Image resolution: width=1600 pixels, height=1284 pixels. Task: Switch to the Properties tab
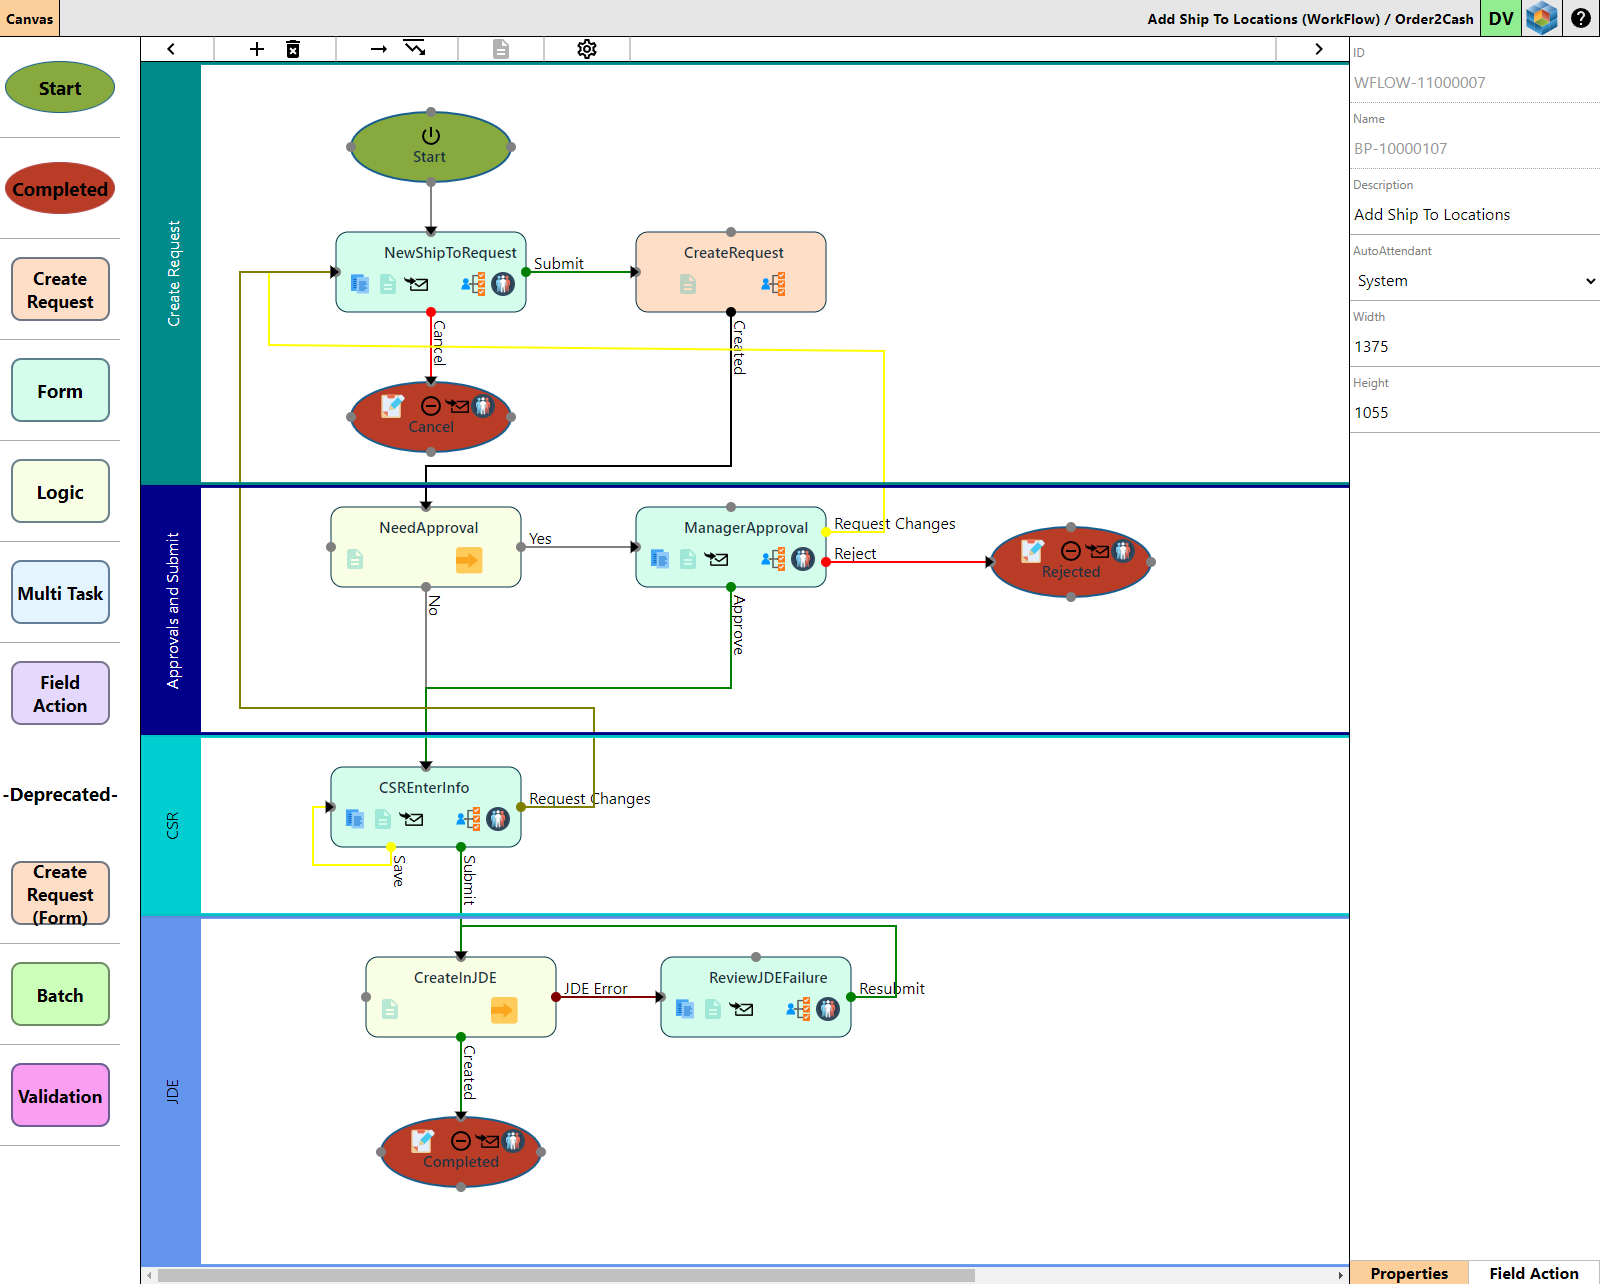(x=1409, y=1273)
